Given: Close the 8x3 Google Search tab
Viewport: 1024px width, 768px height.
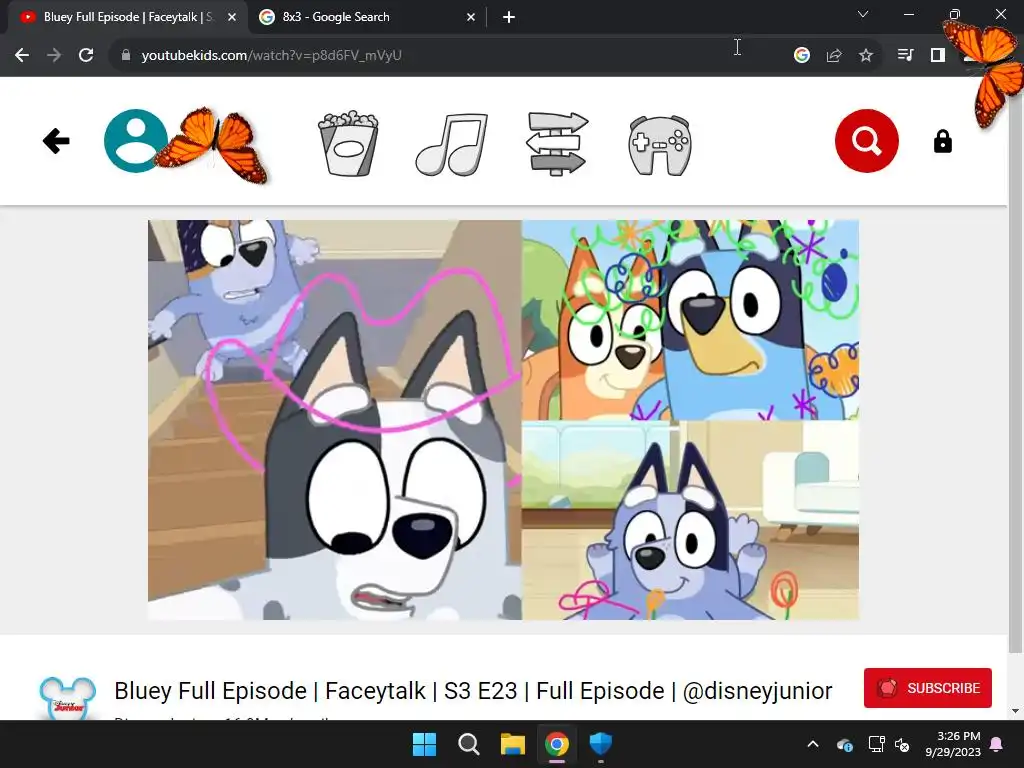Looking at the screenshot, I should (x=471, y=17).
